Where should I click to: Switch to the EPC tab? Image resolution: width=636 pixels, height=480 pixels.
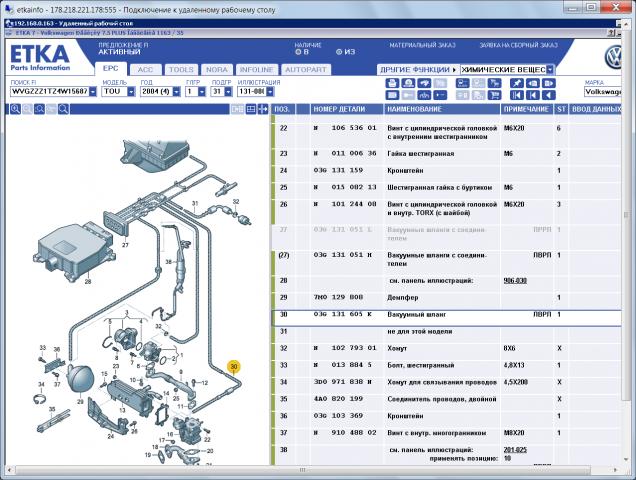110,69
